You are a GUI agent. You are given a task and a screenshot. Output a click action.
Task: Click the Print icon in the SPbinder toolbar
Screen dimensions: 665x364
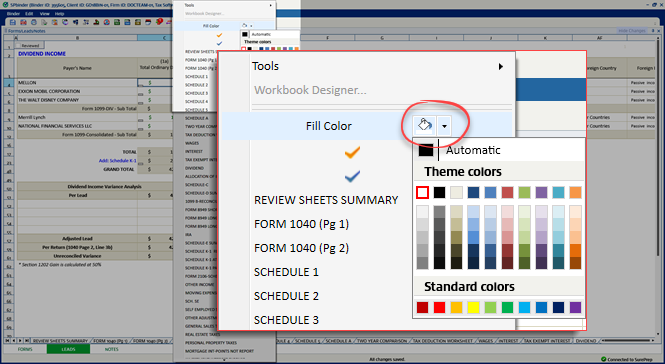34,22
